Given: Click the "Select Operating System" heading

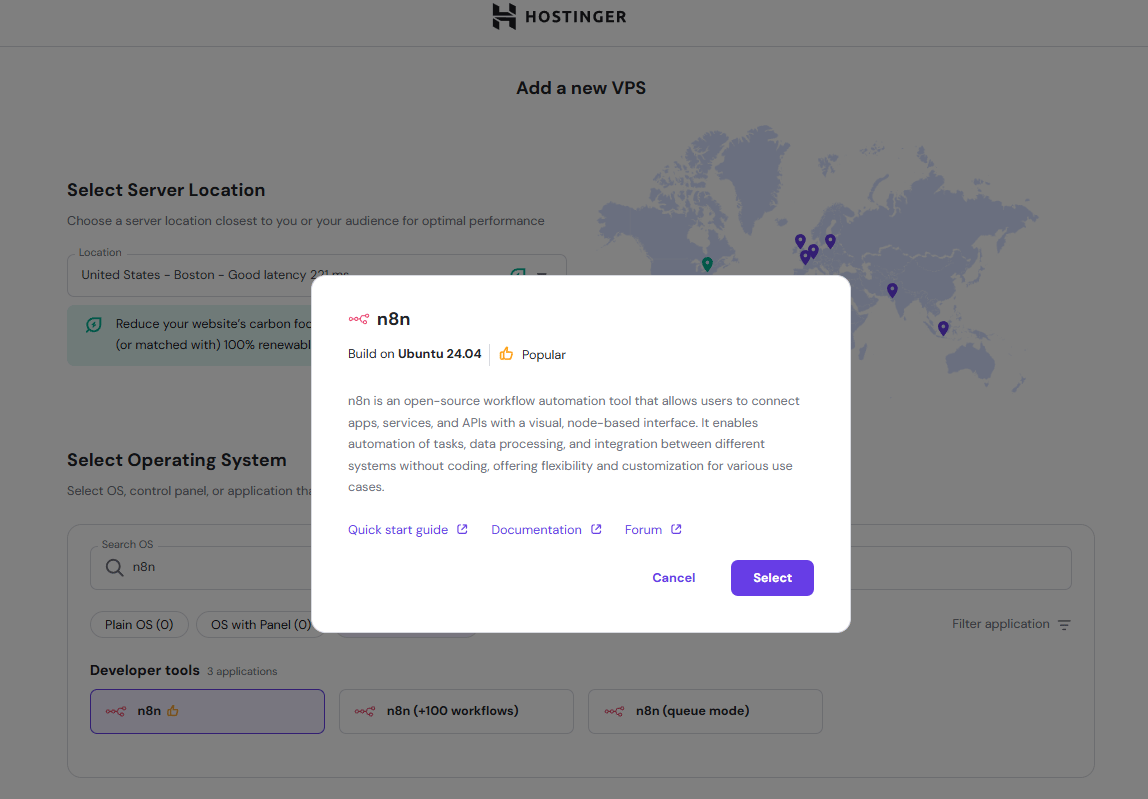Looking at the screenshot, I should (x=176, y=460).
